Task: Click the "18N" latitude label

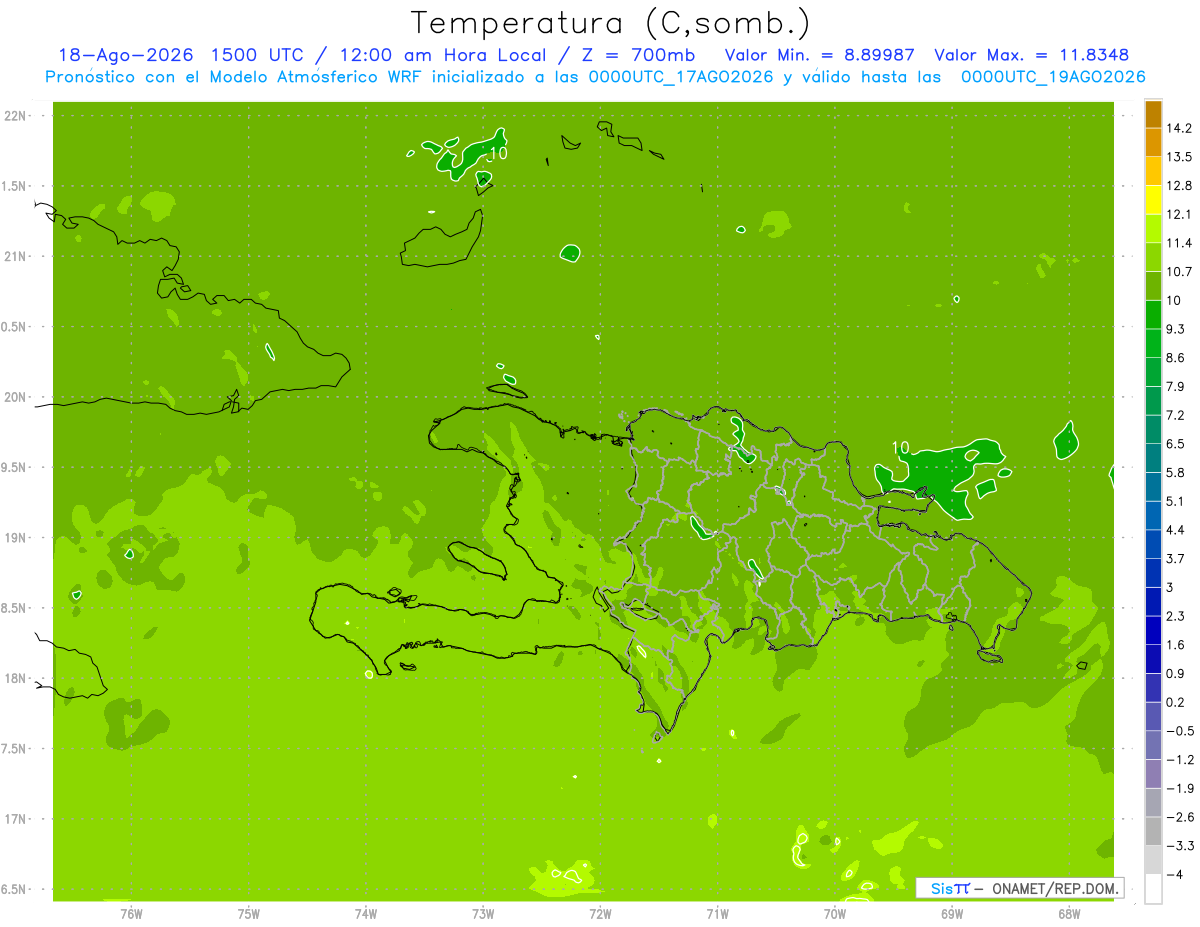Action: pyautogui.click(x=15, y=679)
